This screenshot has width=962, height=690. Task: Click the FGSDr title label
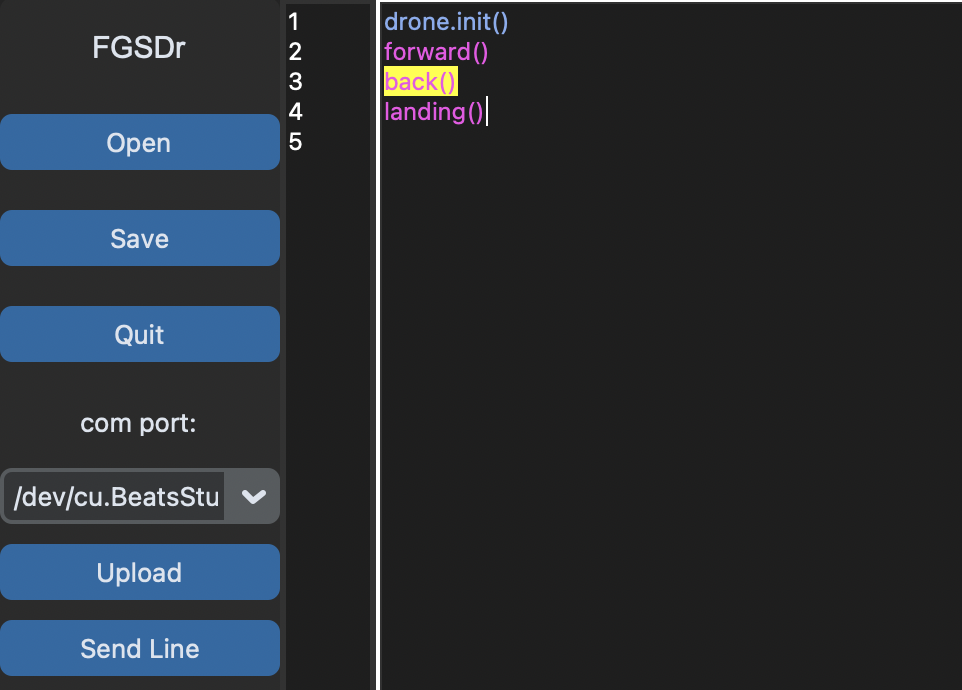pyautogui.click(x=139, y=48)
